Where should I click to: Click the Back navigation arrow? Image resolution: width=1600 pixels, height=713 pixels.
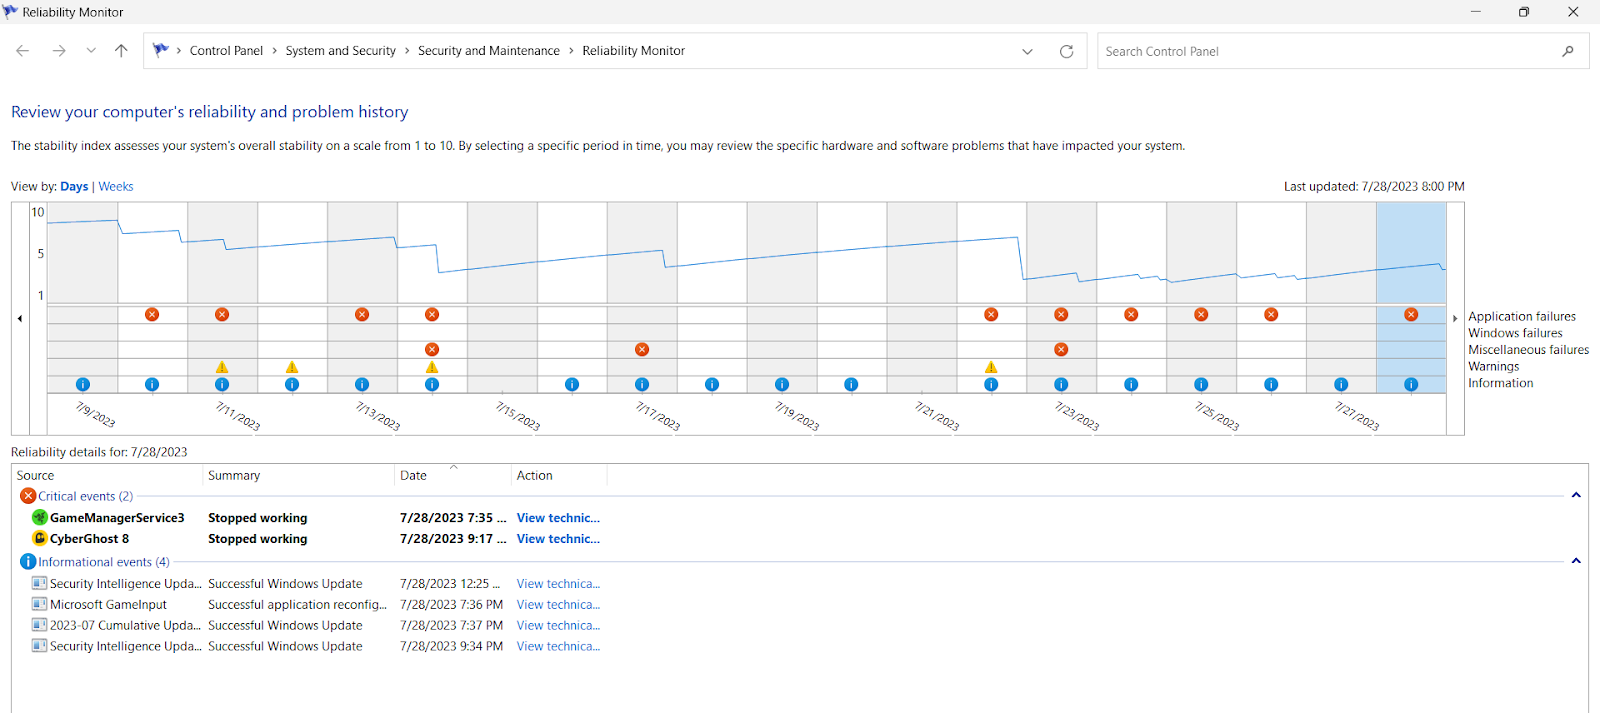coord(23,51)
